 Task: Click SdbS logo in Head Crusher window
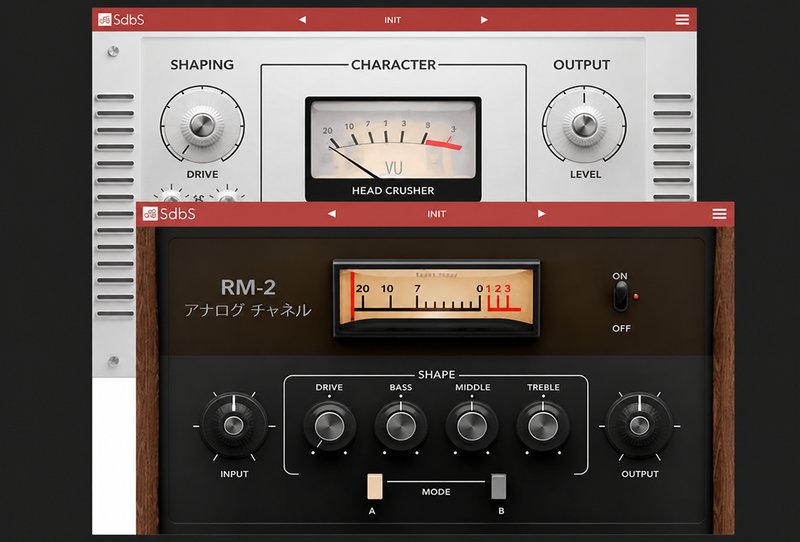point(121,20)
